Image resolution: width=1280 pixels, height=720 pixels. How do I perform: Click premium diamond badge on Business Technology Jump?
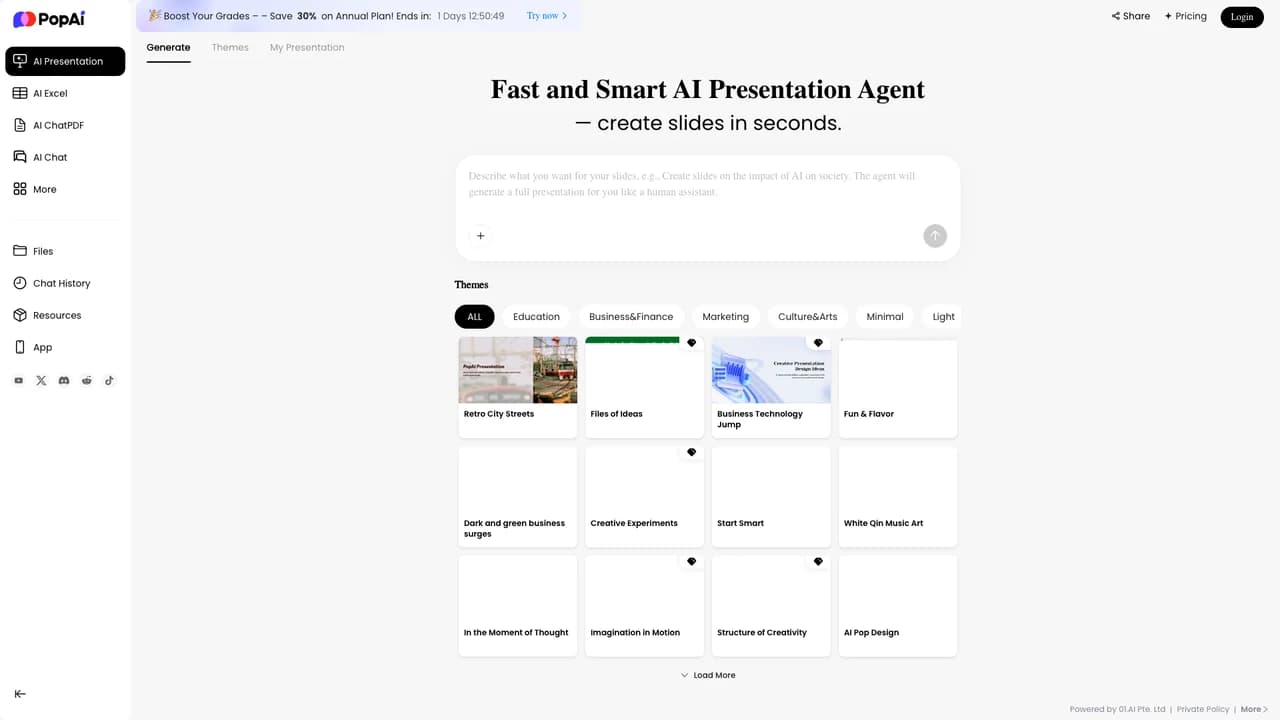(x=818, y=343)
